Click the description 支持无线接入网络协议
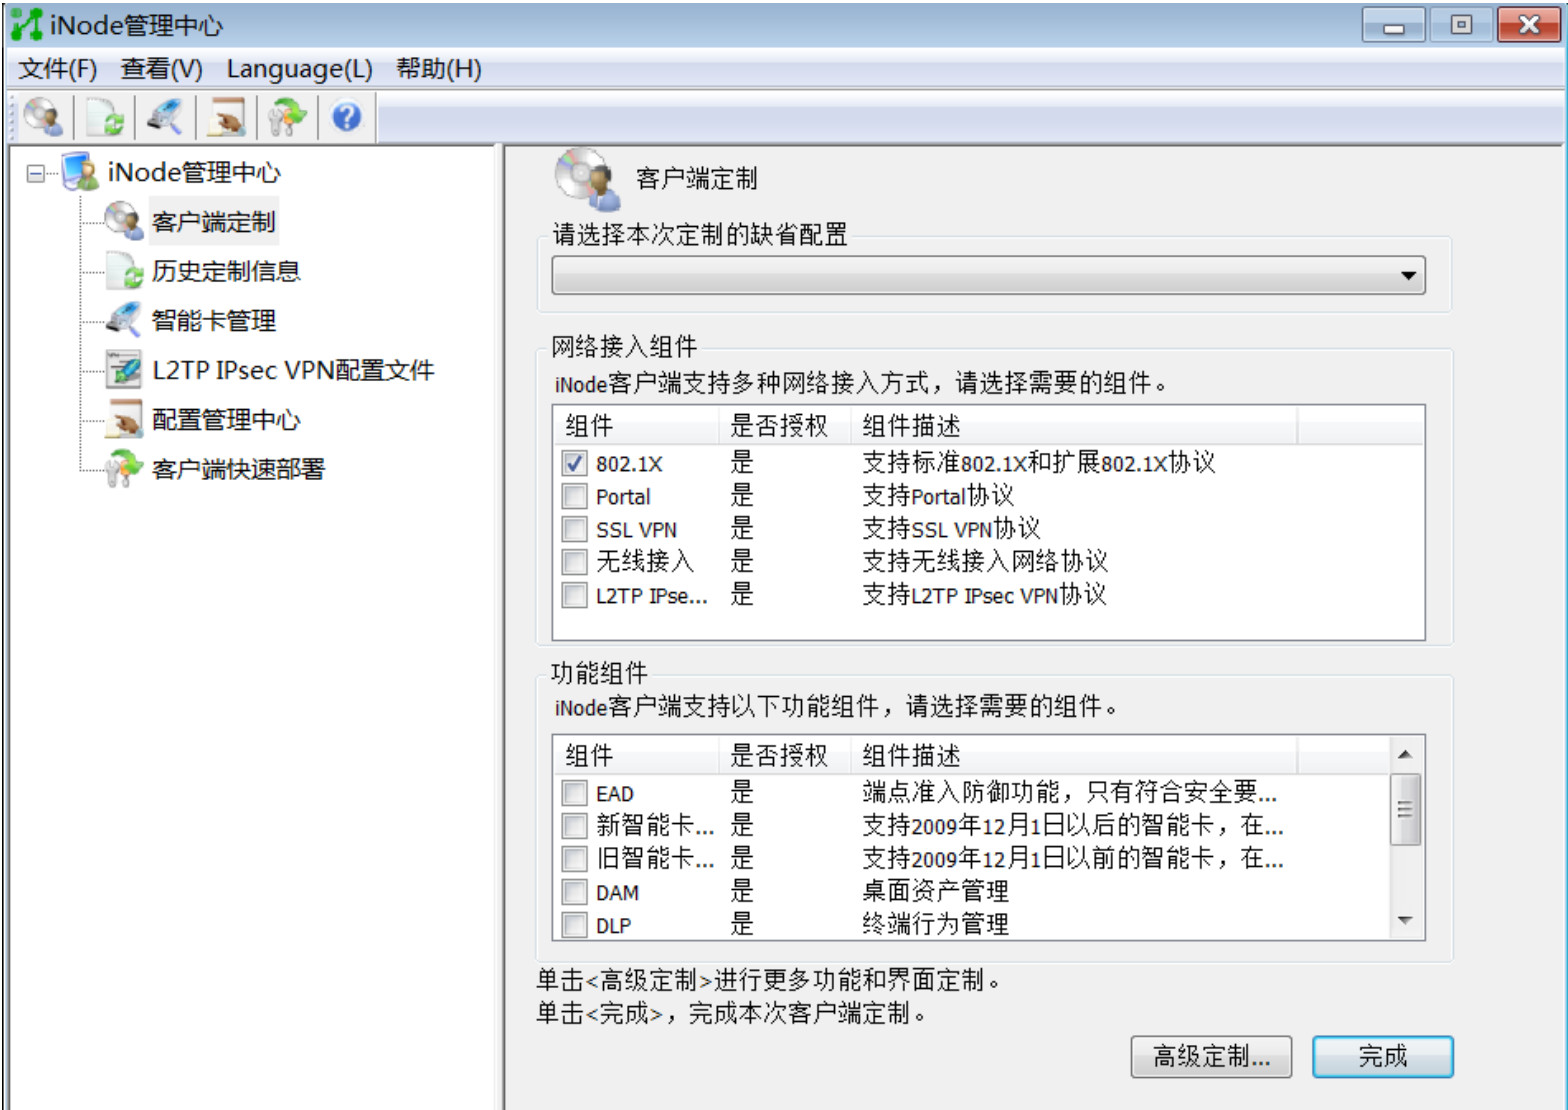The width and height of the screenshot is (1568, 1110). [985, 562]
